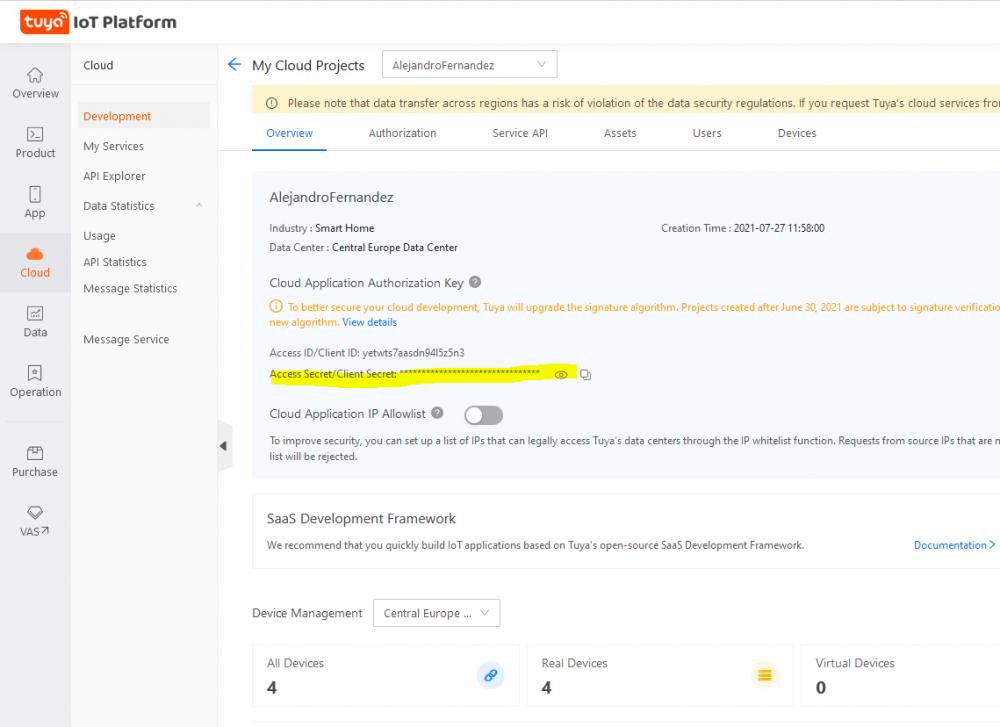Open the SaaS Documentation link
Viewport: 1000px width, 727px height.
tap(954, 545)
